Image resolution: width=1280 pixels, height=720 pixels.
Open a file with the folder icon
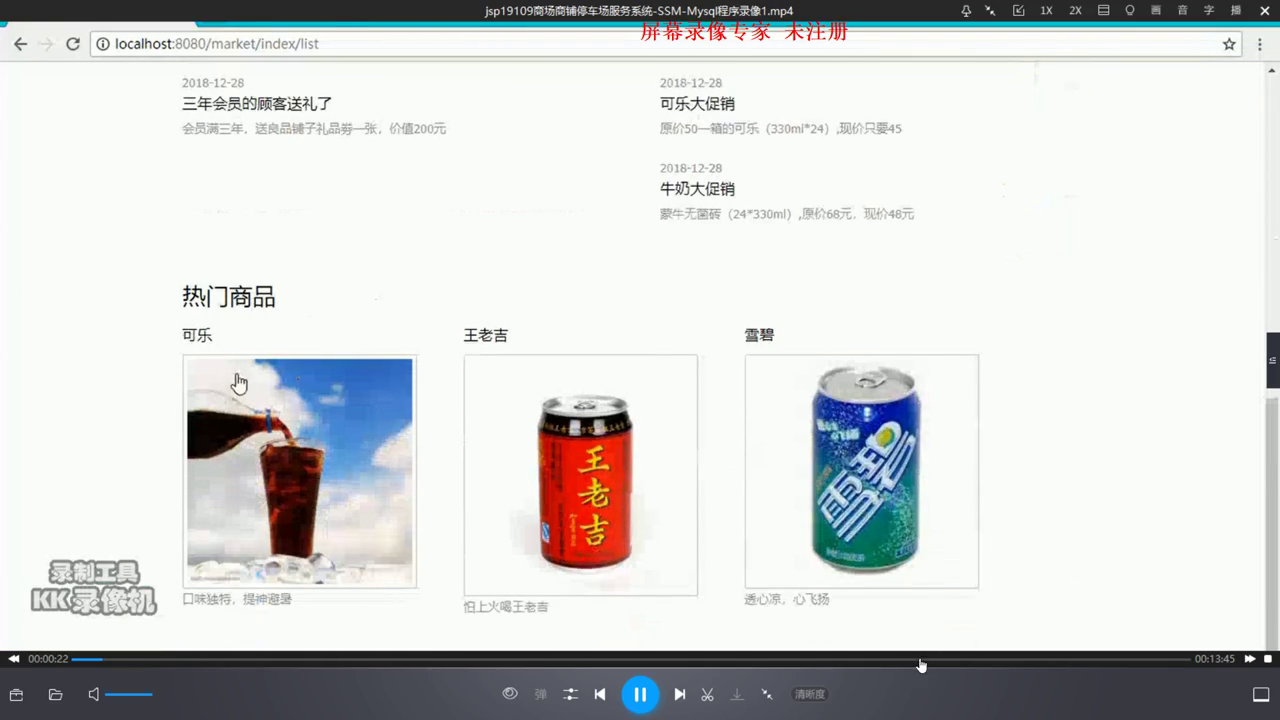[55, 694]
